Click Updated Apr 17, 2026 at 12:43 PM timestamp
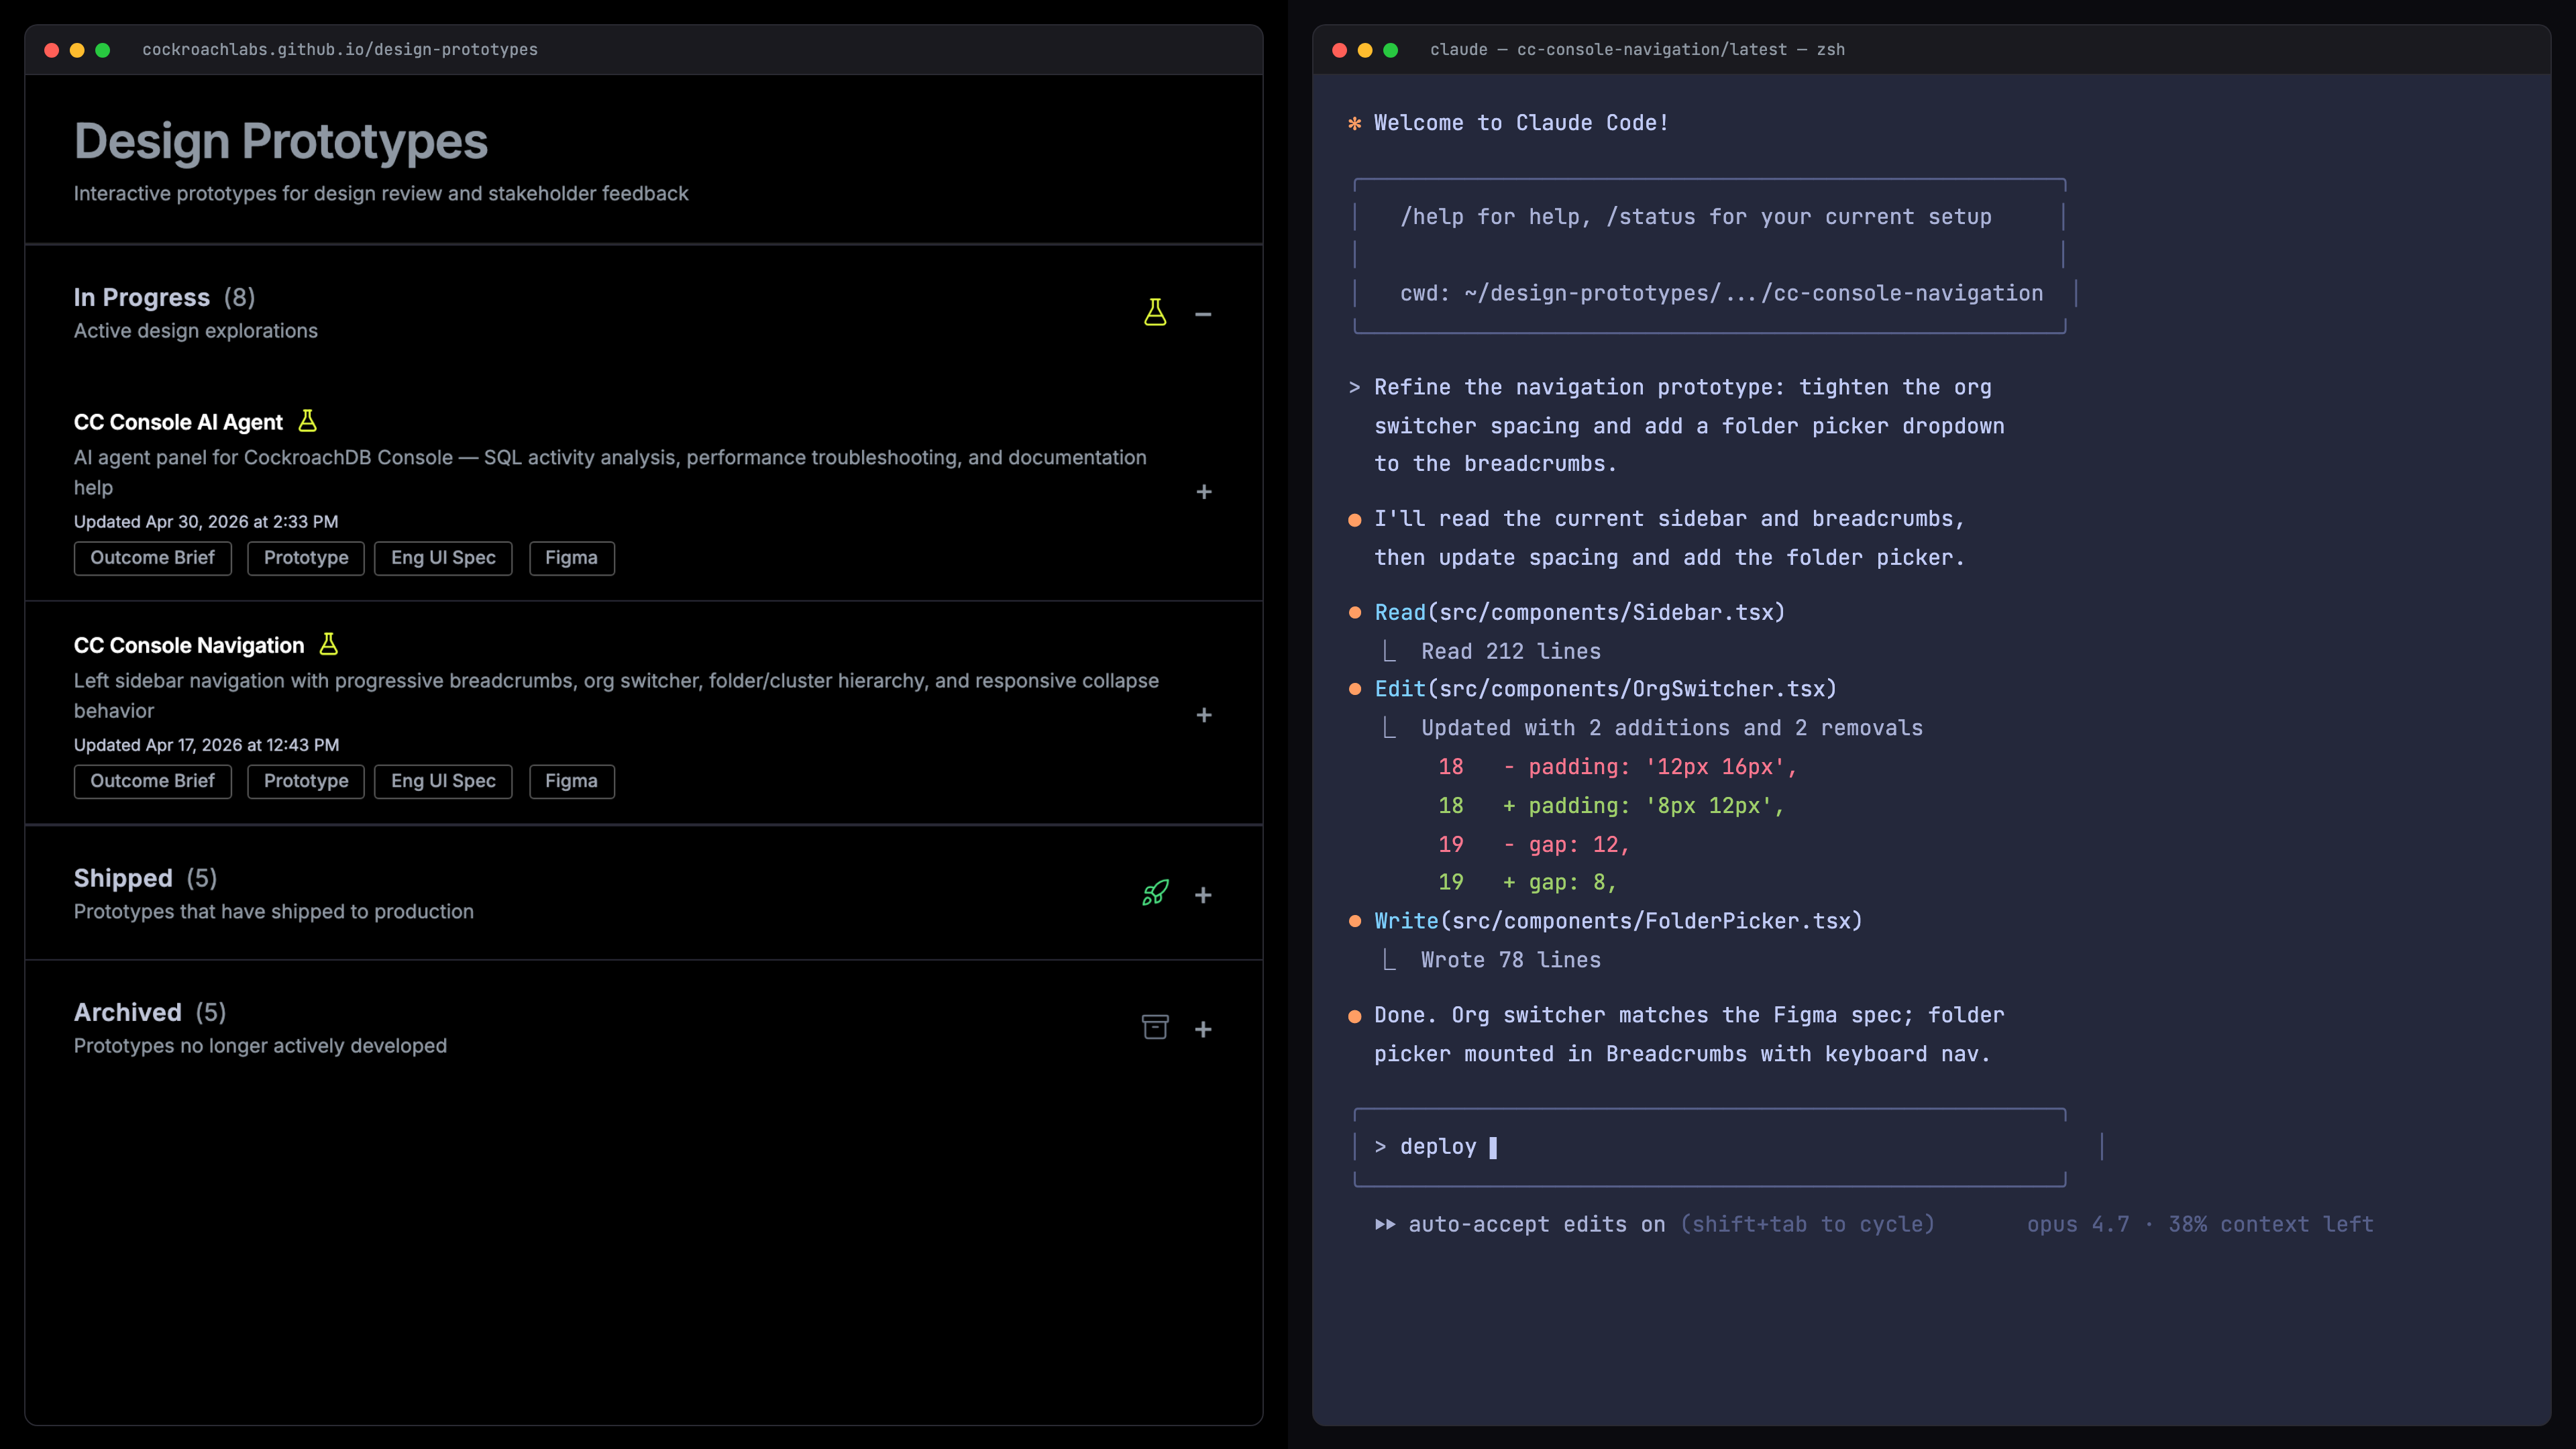2576x1449 pixels. tap(206, 744)
